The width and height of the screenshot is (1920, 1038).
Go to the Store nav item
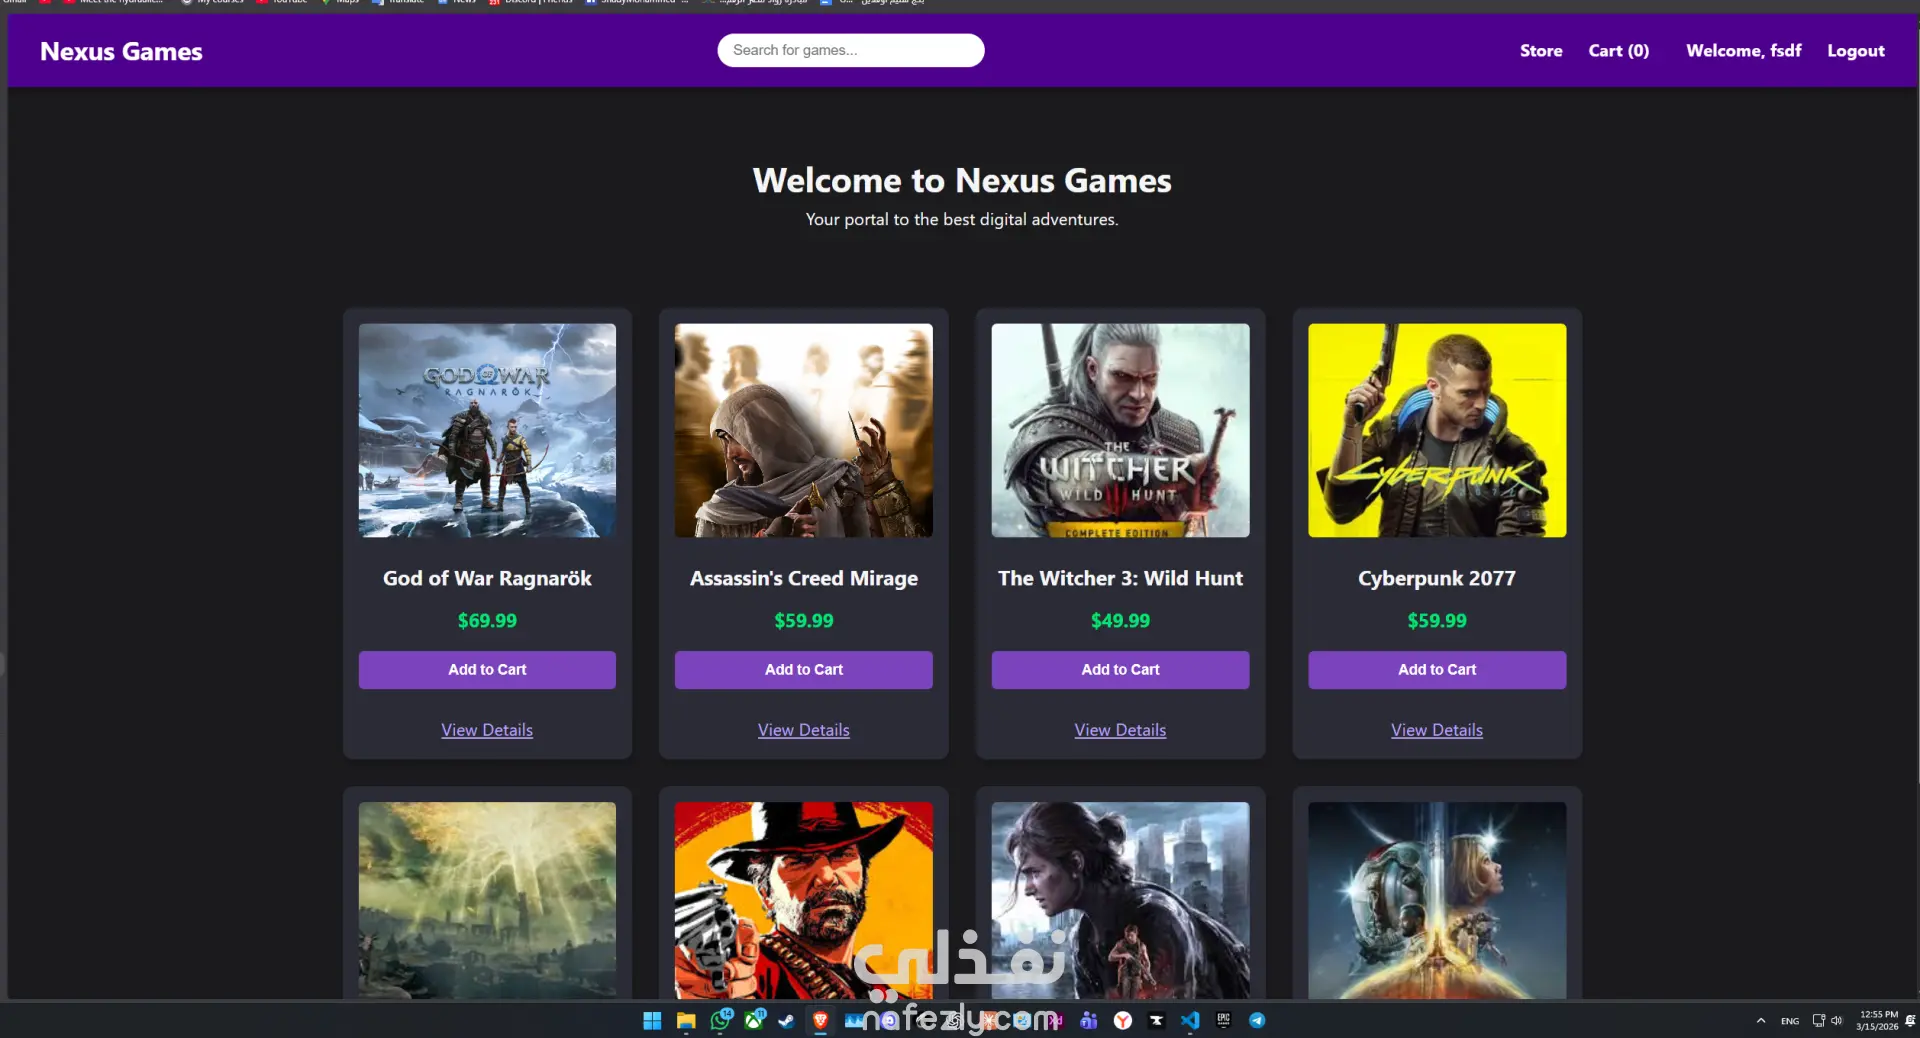(x=1541, y=50)
